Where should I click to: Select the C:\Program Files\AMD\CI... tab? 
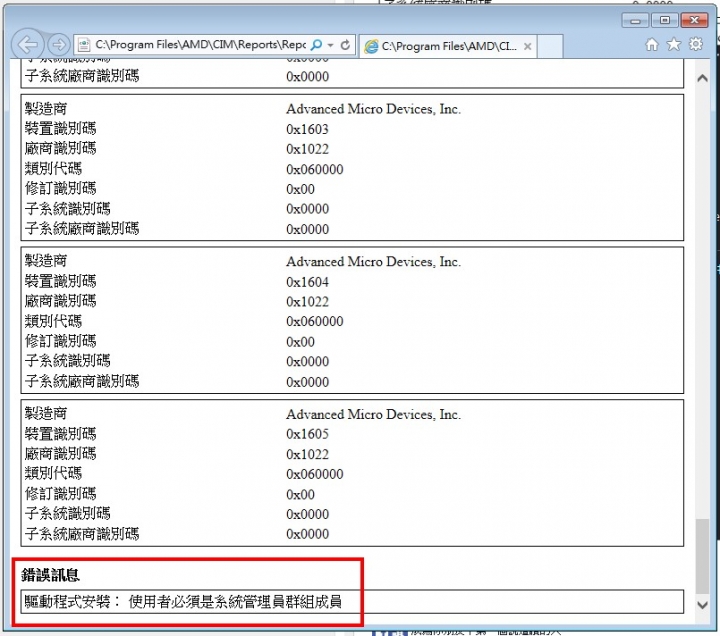click(448, 46)
